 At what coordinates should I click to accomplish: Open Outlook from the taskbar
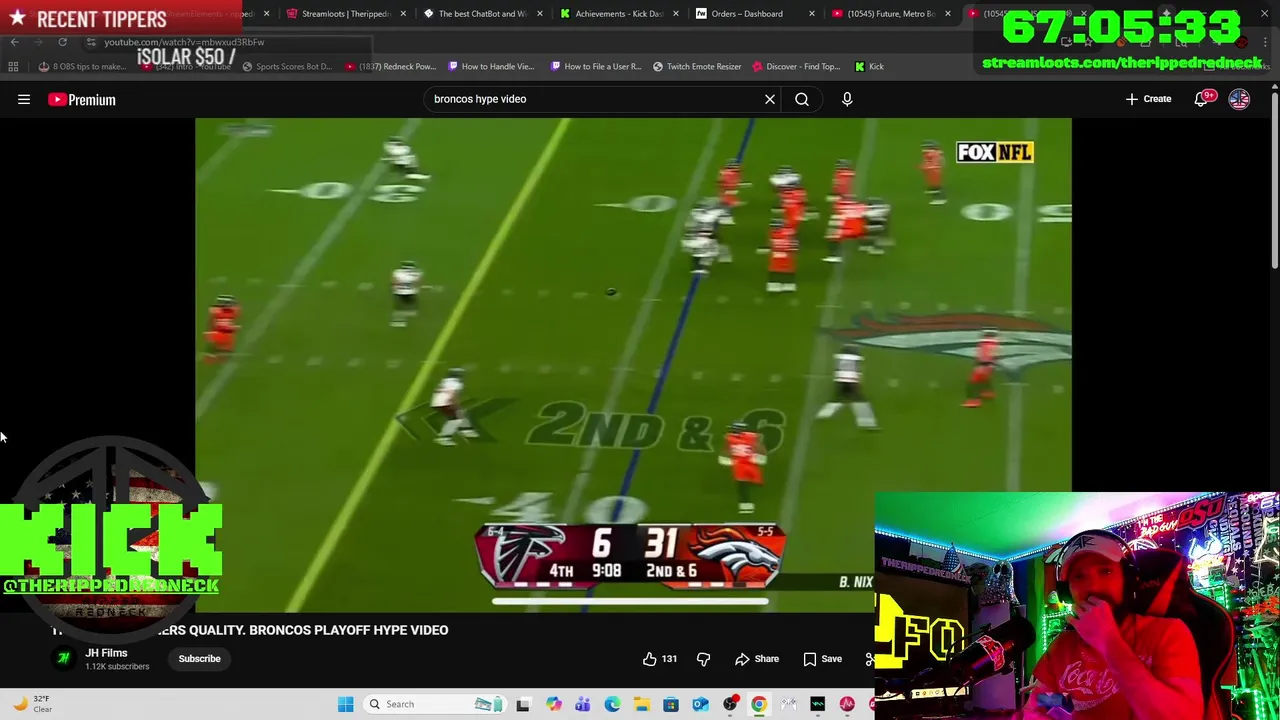700,704
